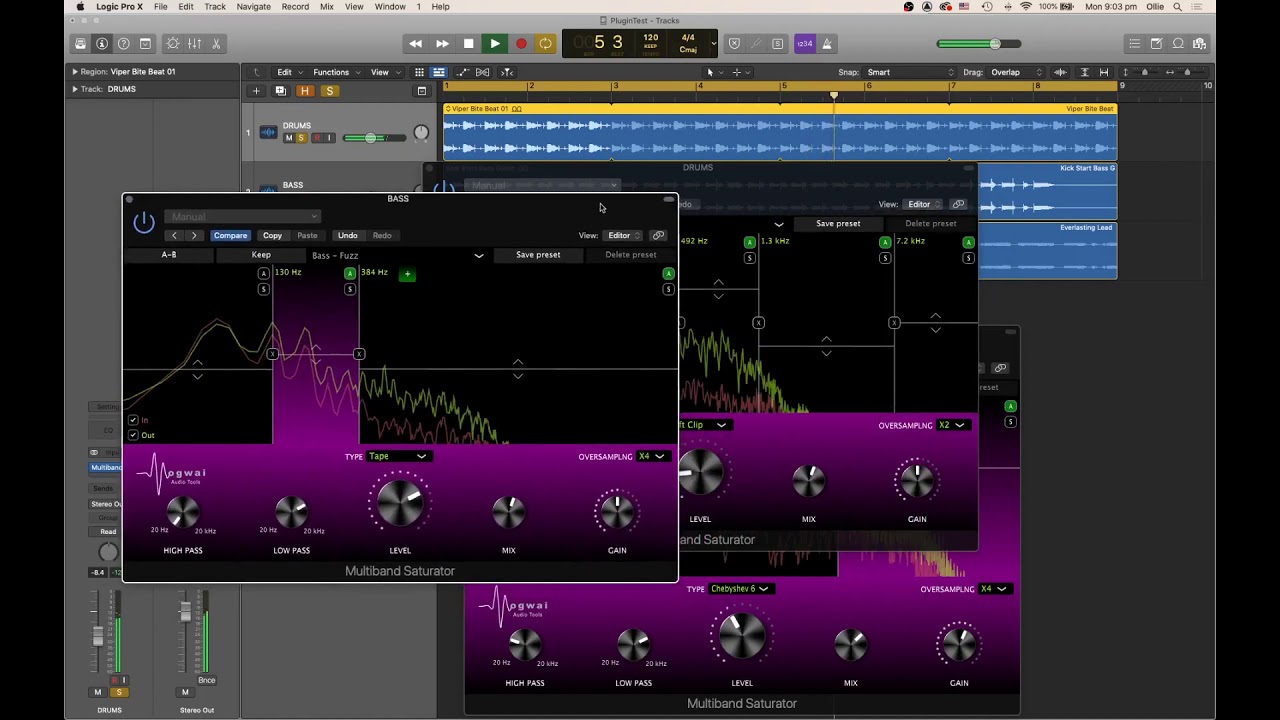Click the Duplicate Track icon
This screenshot has height=720, width=1280.
click(280, 91)
